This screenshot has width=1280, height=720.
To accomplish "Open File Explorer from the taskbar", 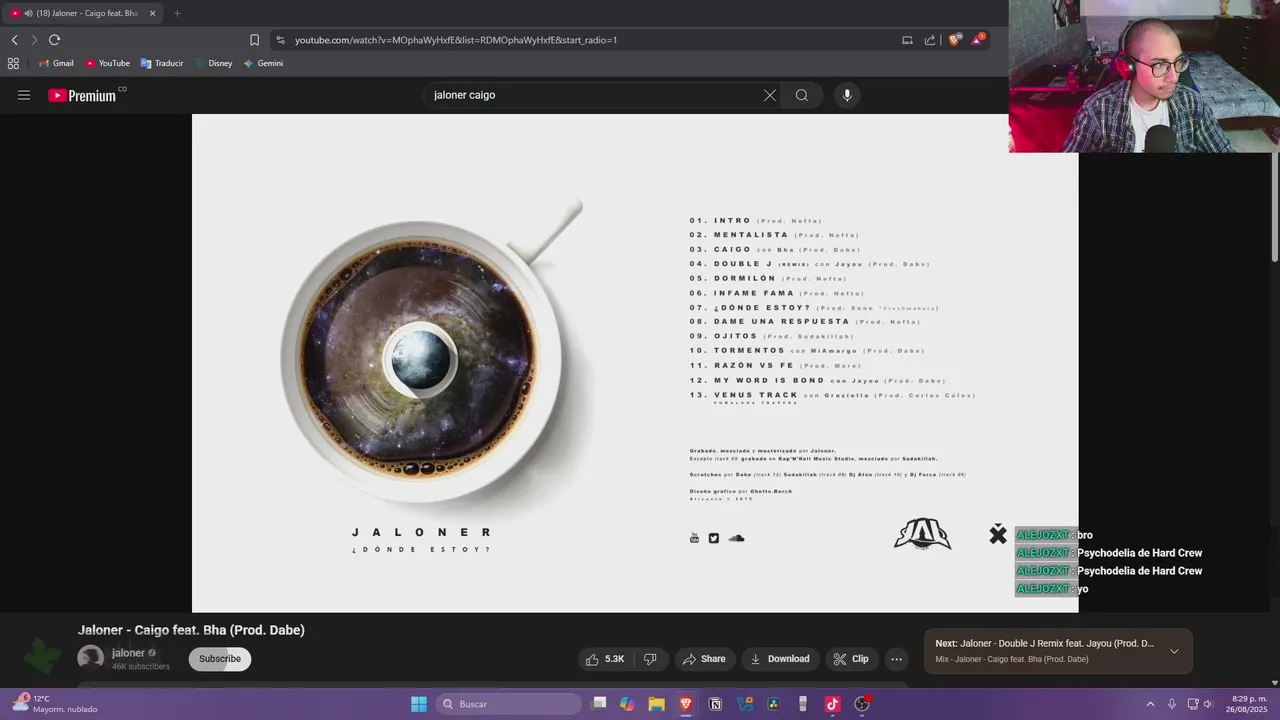I will (656, 704).
